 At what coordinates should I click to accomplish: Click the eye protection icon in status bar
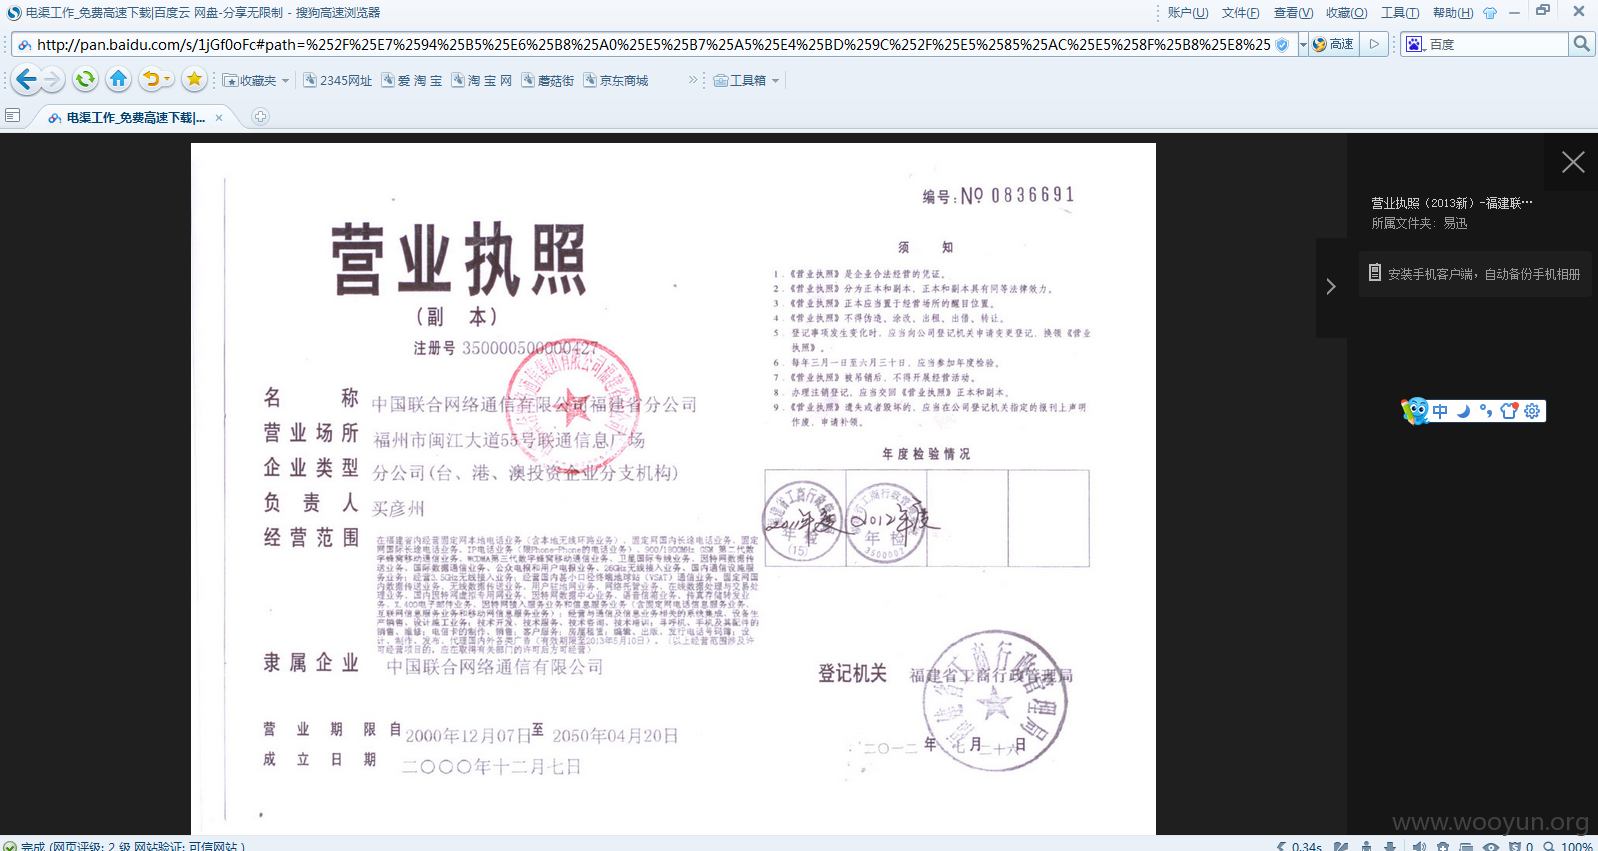pyautogui.click(x=1491, y=846)
